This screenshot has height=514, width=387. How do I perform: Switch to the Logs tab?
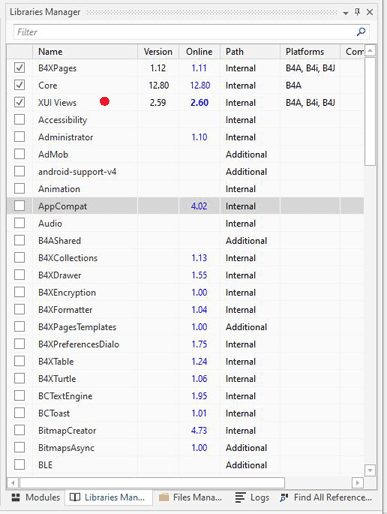252,497
